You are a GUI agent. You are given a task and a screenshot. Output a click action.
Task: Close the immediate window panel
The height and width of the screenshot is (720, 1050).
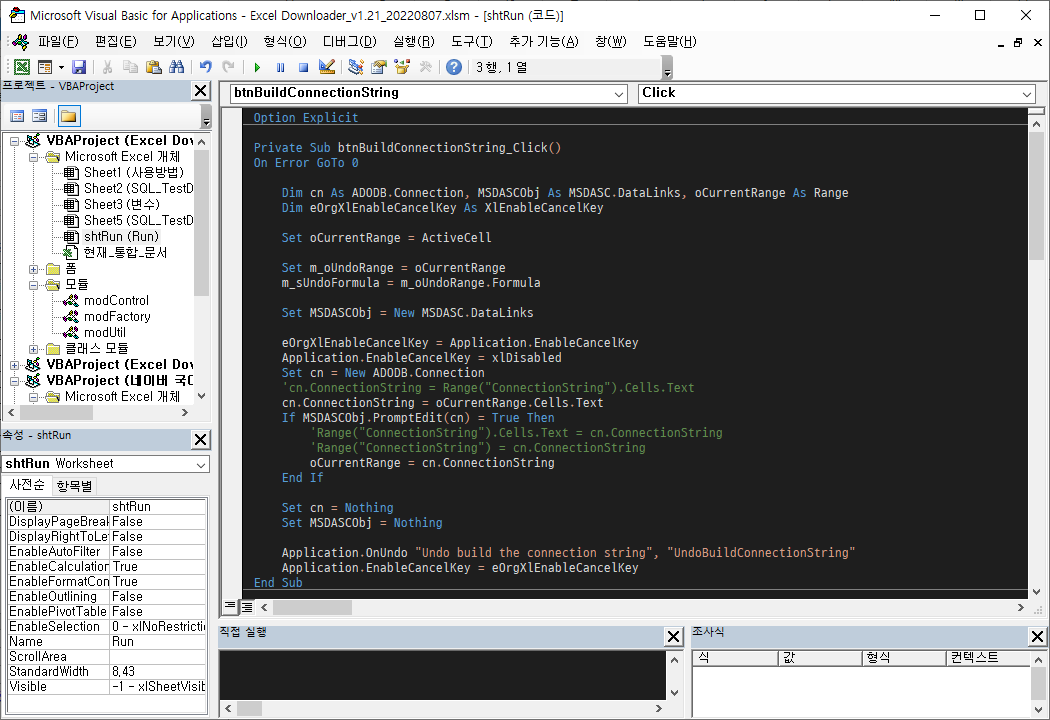click(674, 636)
